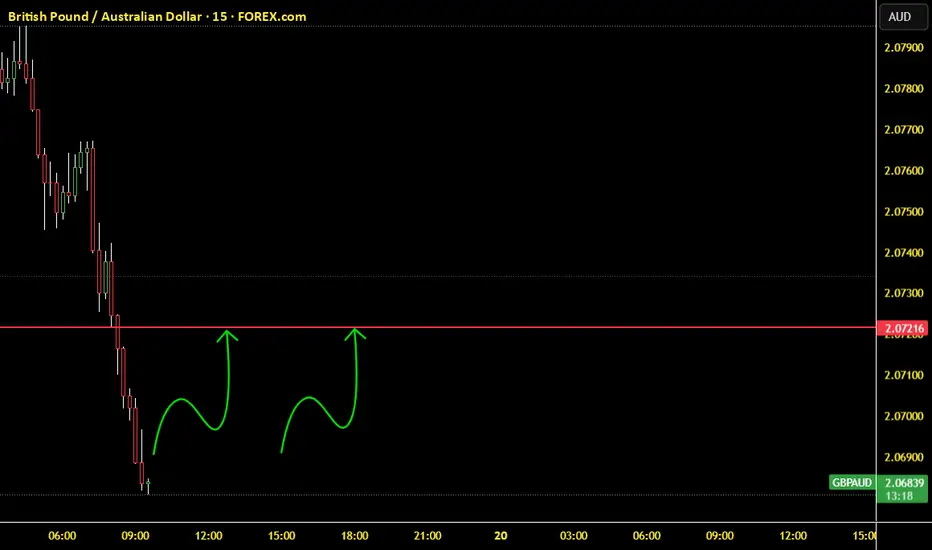This screenshot has height=550, width=932.
Task: Click the 2.07100 price axis label
Action: pos(903,375)
